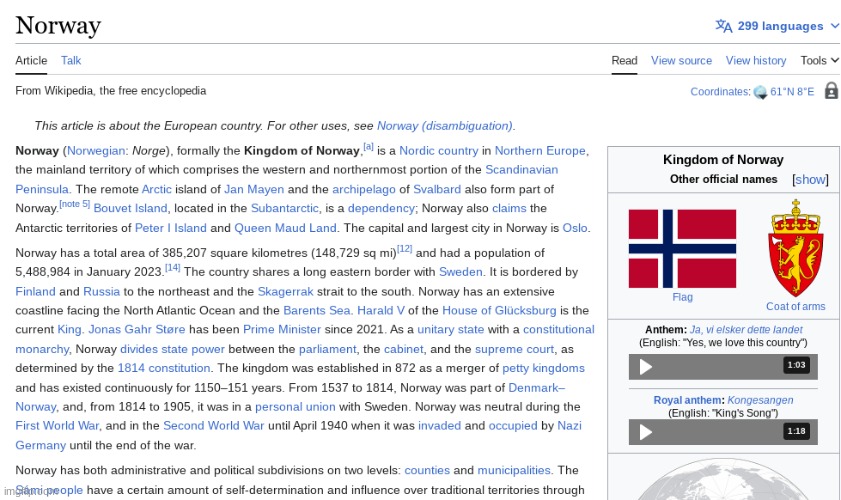Click the 61°N 8°E coordinates link
This screenshot has height=500, width=841.
point(792,92)
